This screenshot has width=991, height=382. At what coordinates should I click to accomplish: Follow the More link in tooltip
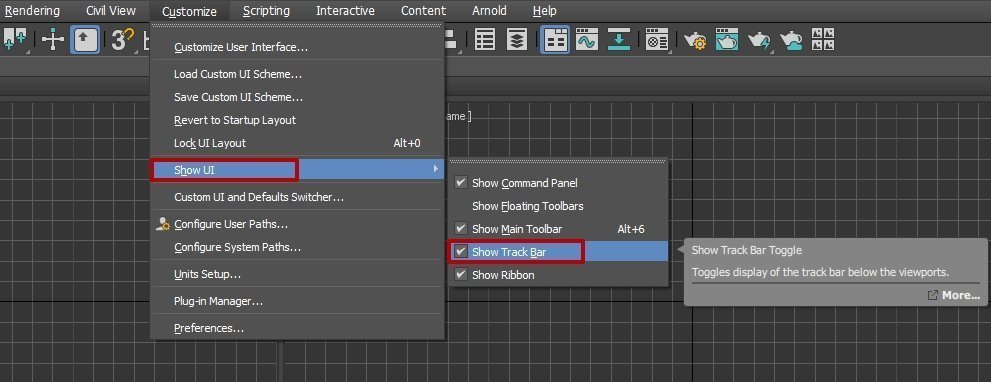pos(961,295)
